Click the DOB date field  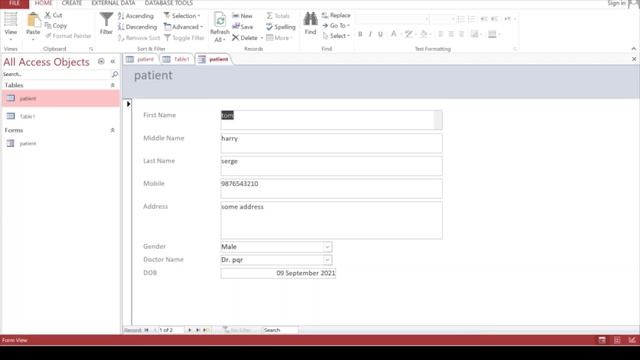[278, 273]
